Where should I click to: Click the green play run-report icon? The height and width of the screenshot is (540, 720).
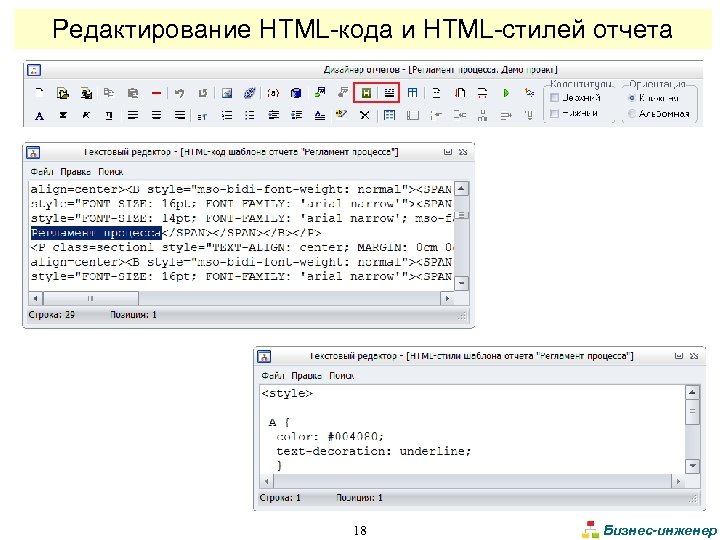click(x=506, y=93)
